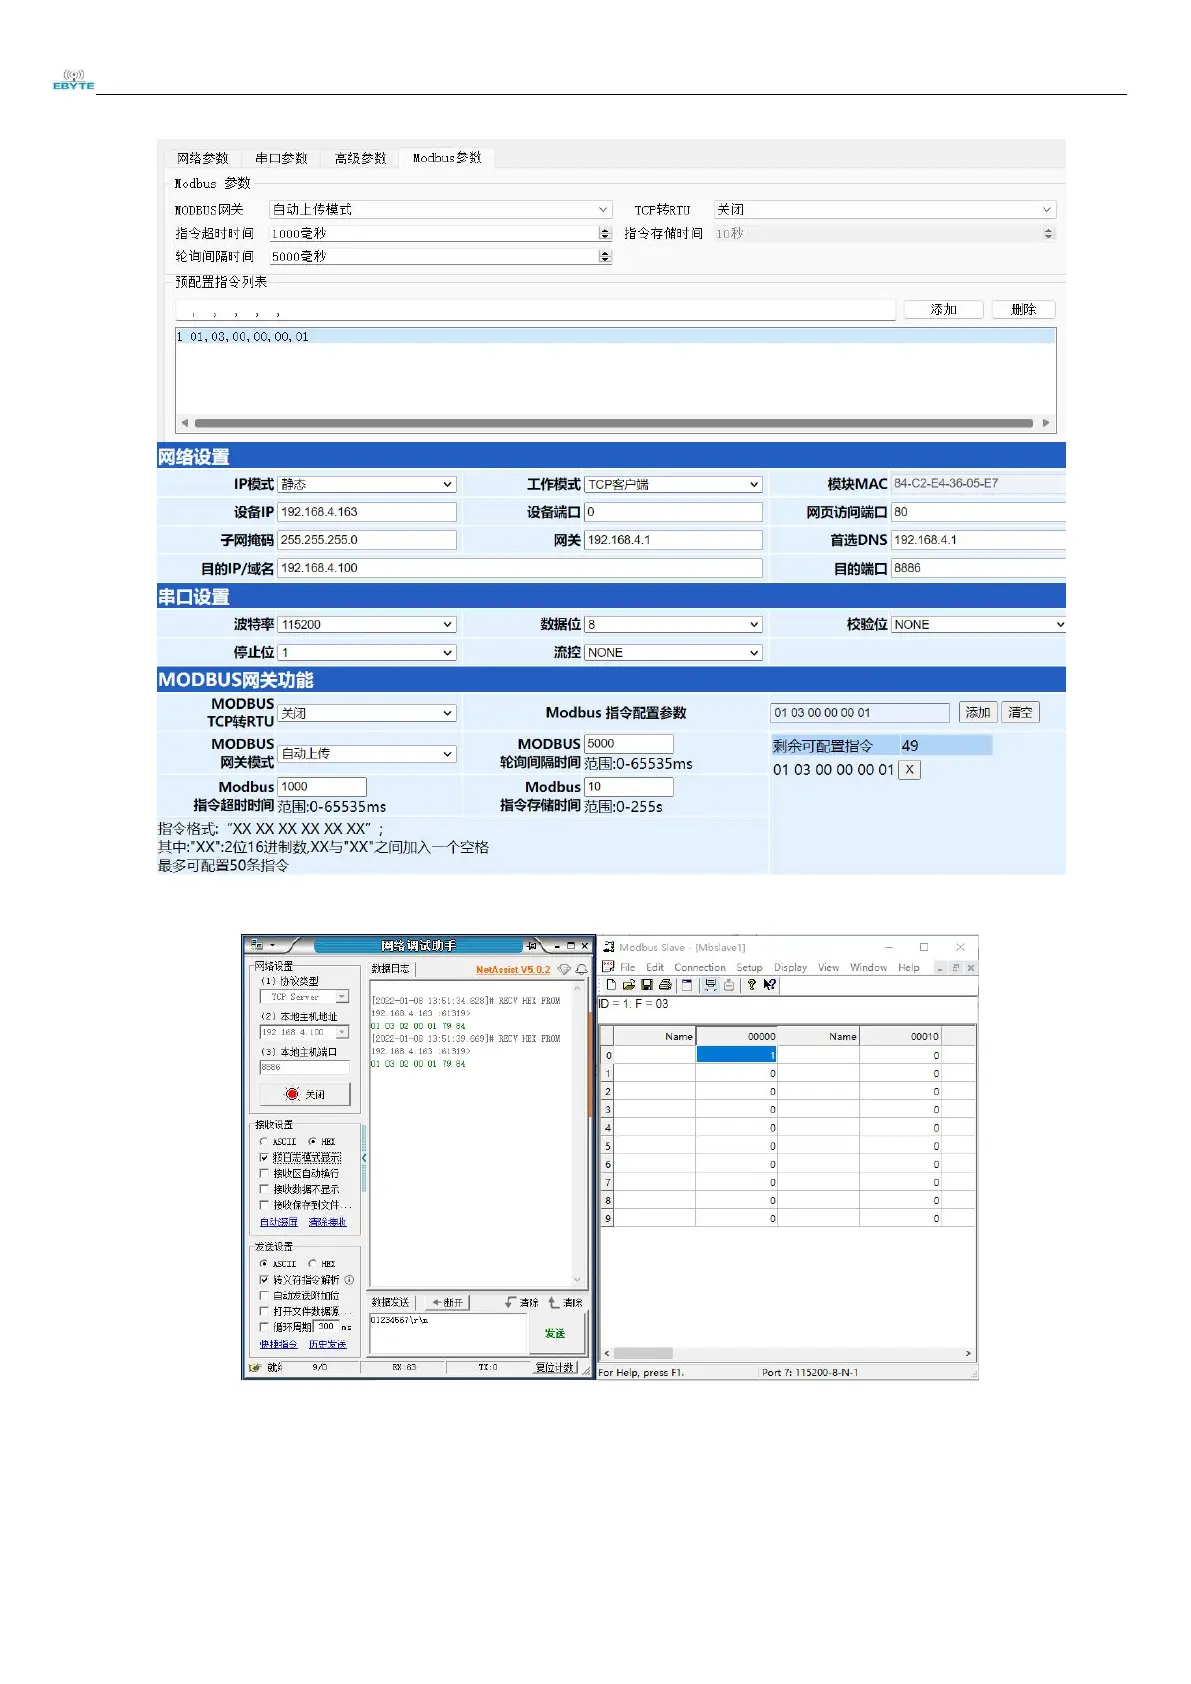Click context help arrow icon in Modbus Slave

(769, 985)
